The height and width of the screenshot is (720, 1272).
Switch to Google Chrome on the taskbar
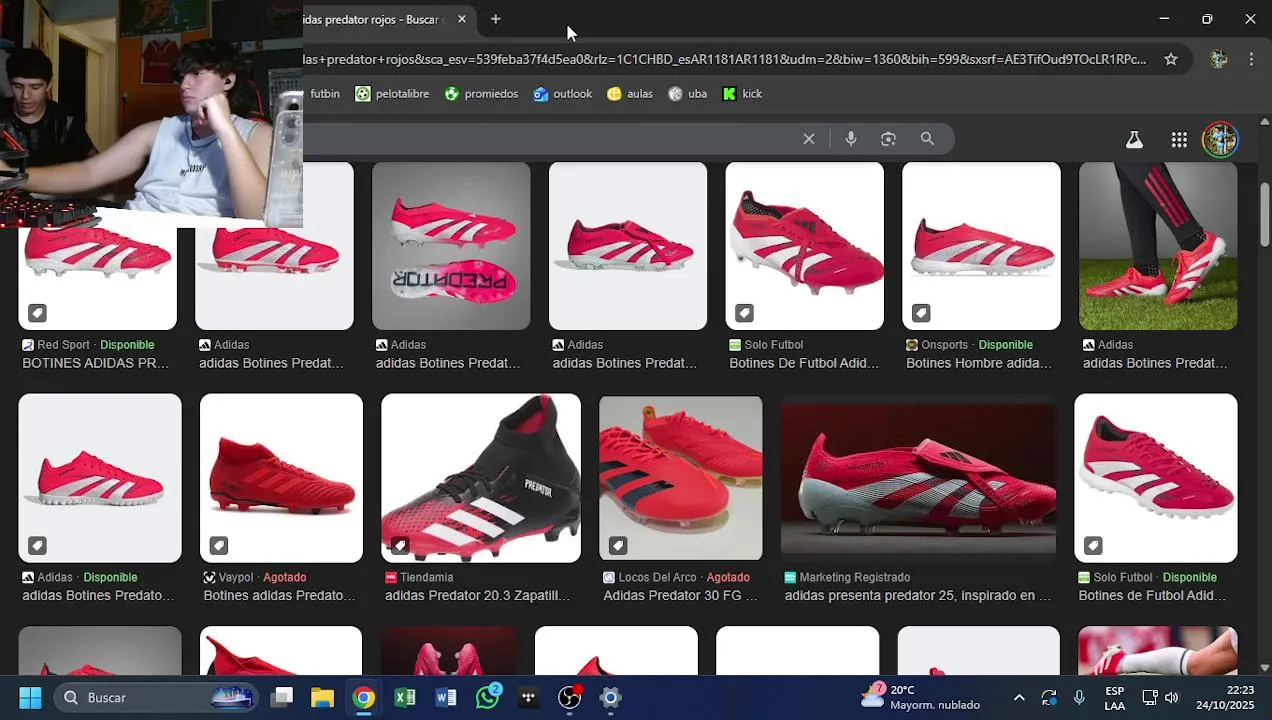coord(364,697)
